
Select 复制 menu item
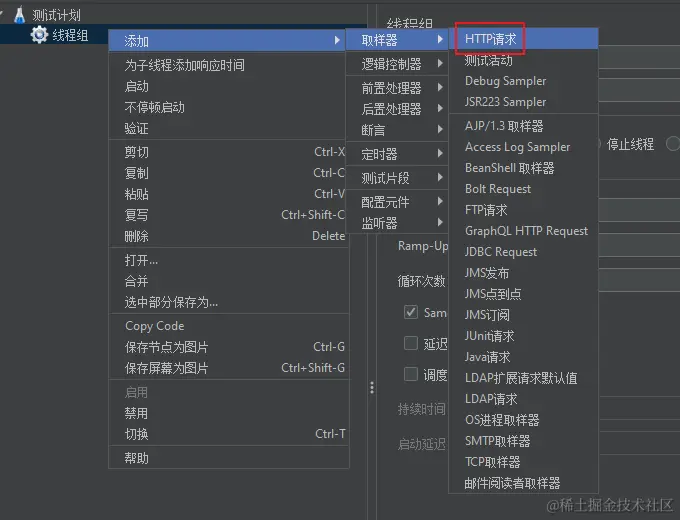pos(229,173)
